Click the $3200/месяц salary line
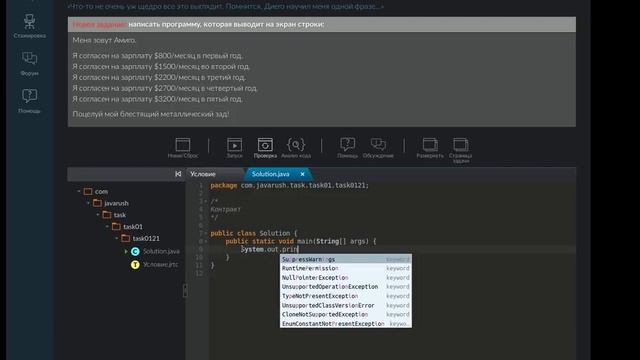This screenshot has height=360, width=640. click(x=158, y=99)
